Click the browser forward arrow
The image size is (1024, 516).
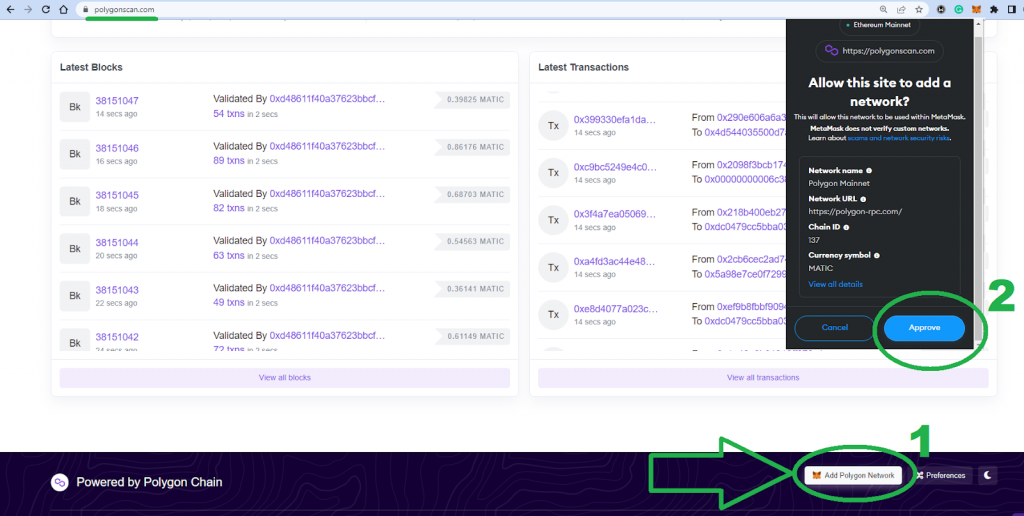tap(27, 10)
